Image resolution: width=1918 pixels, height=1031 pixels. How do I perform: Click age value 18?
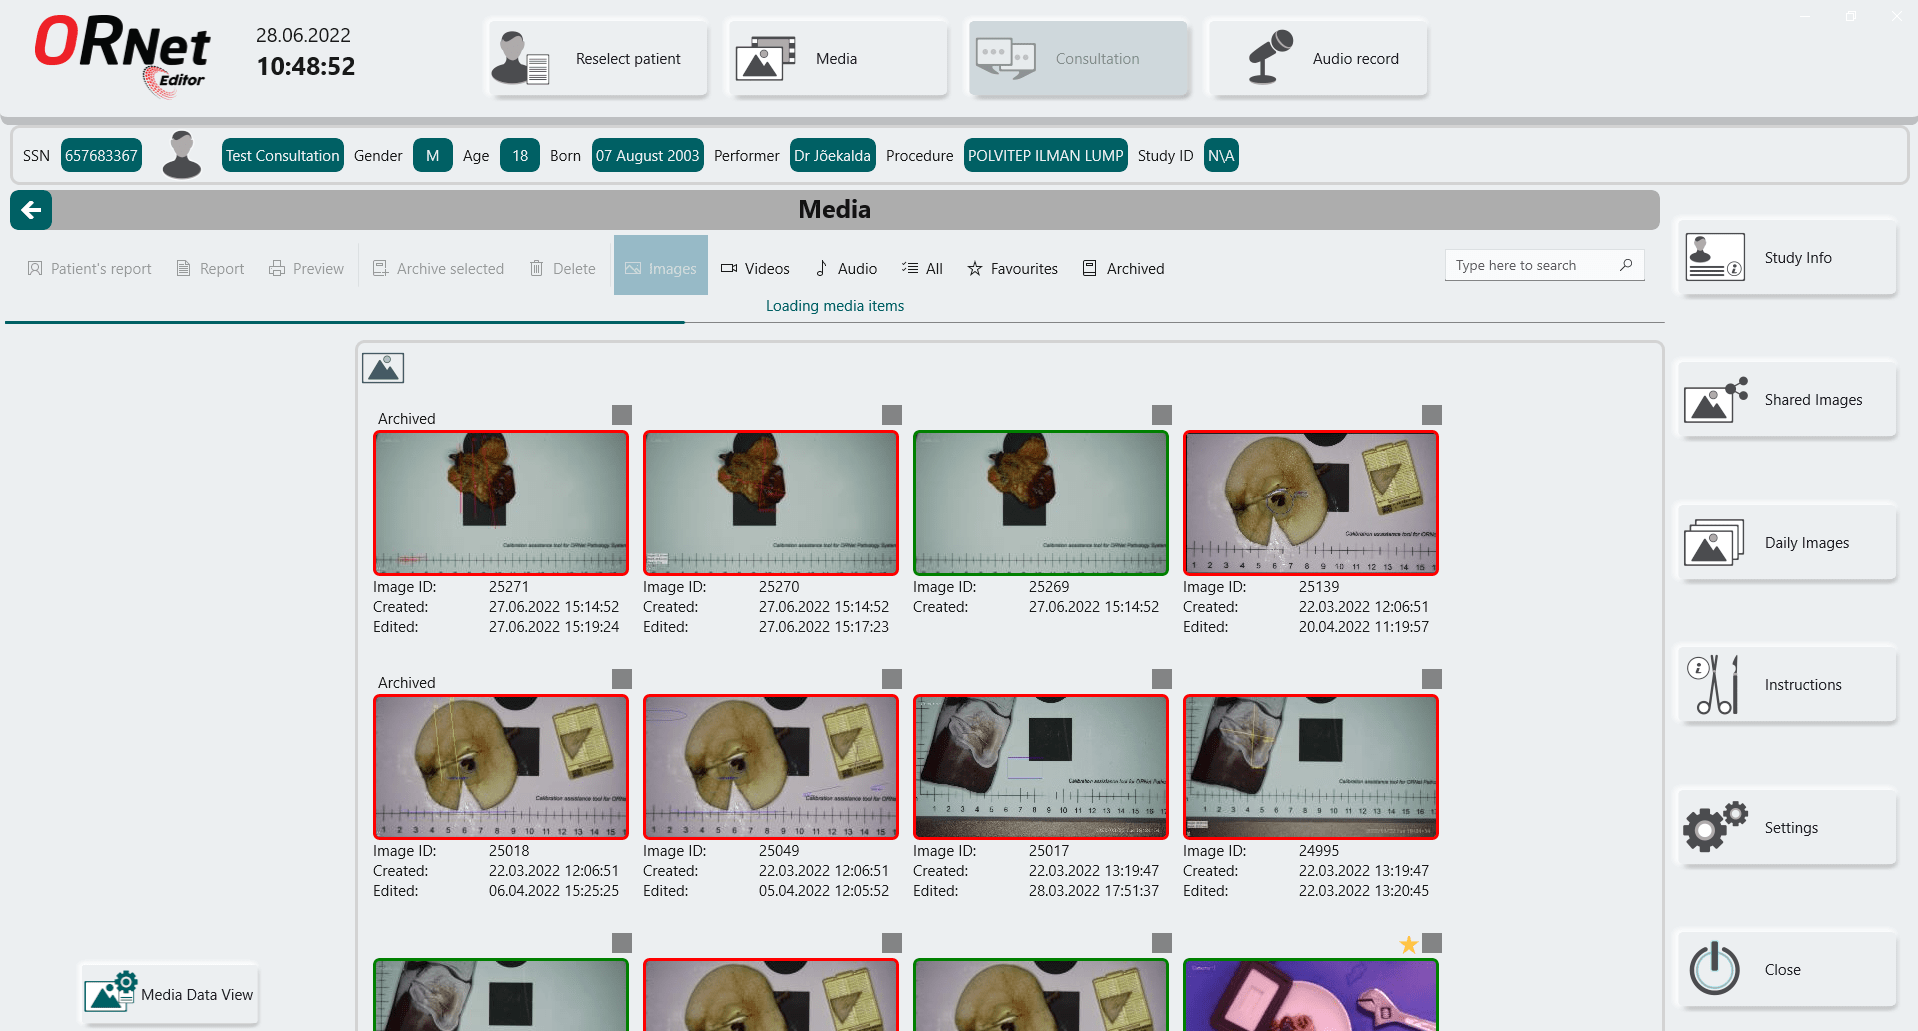tap(520, 155)
